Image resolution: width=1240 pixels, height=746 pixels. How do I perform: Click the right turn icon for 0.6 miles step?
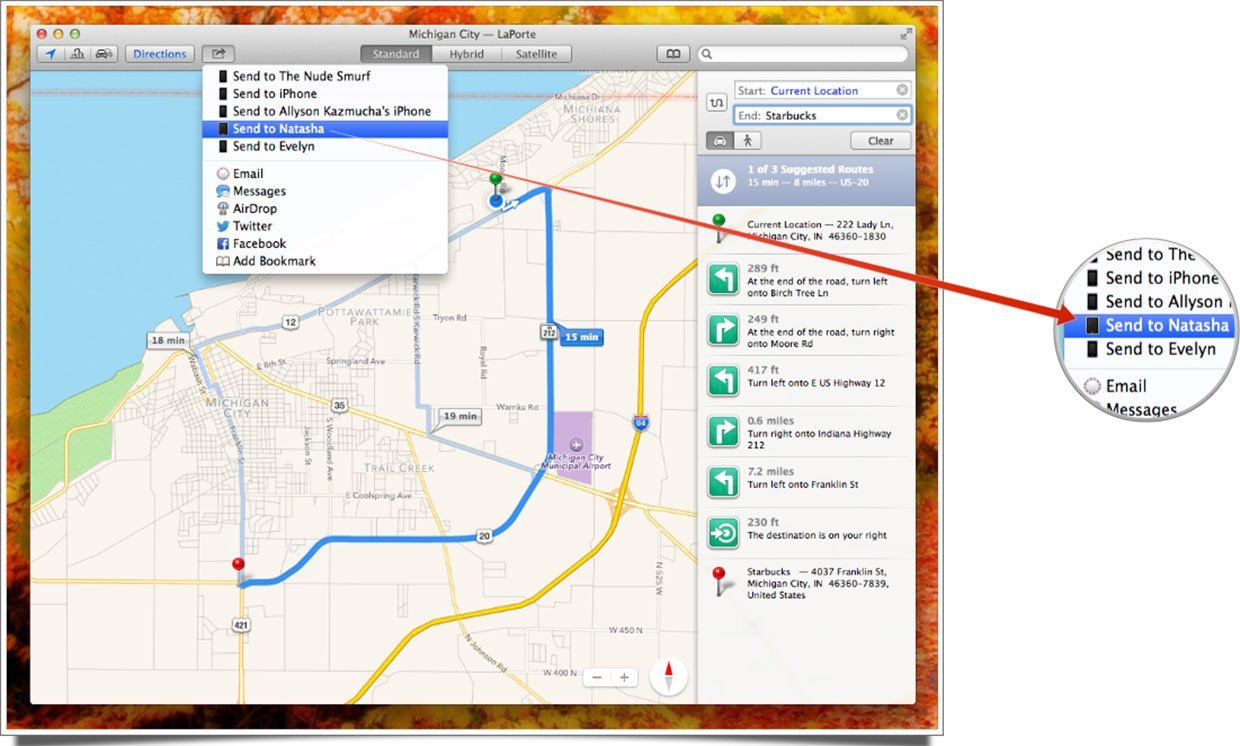(x=723, y=431)
